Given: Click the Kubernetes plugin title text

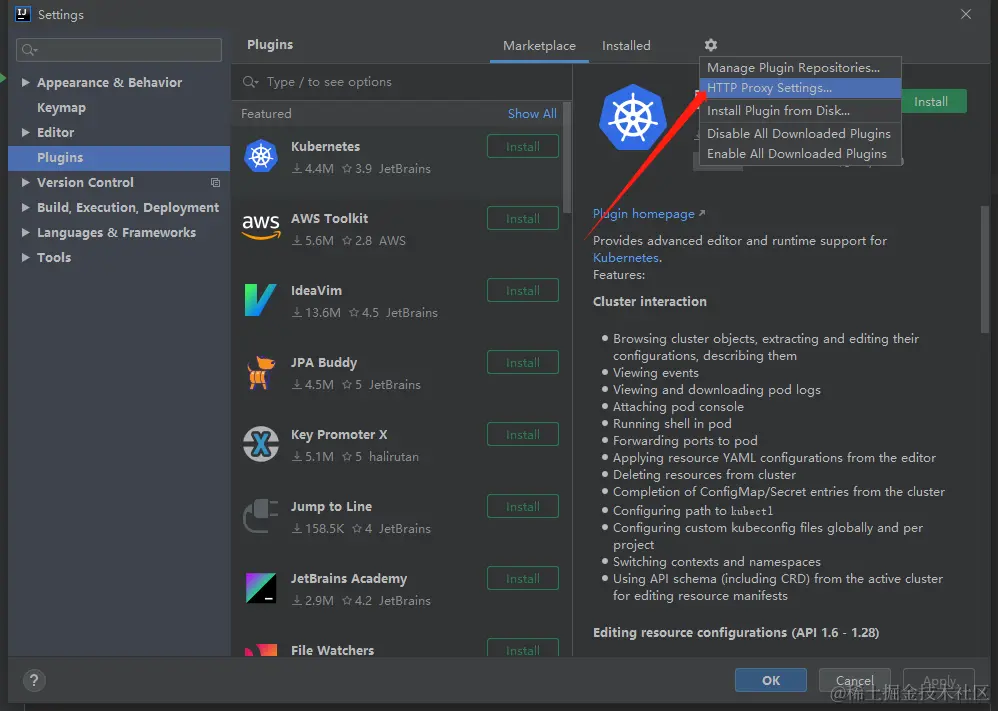Looking at the screenshot, I should click(325, 146).
